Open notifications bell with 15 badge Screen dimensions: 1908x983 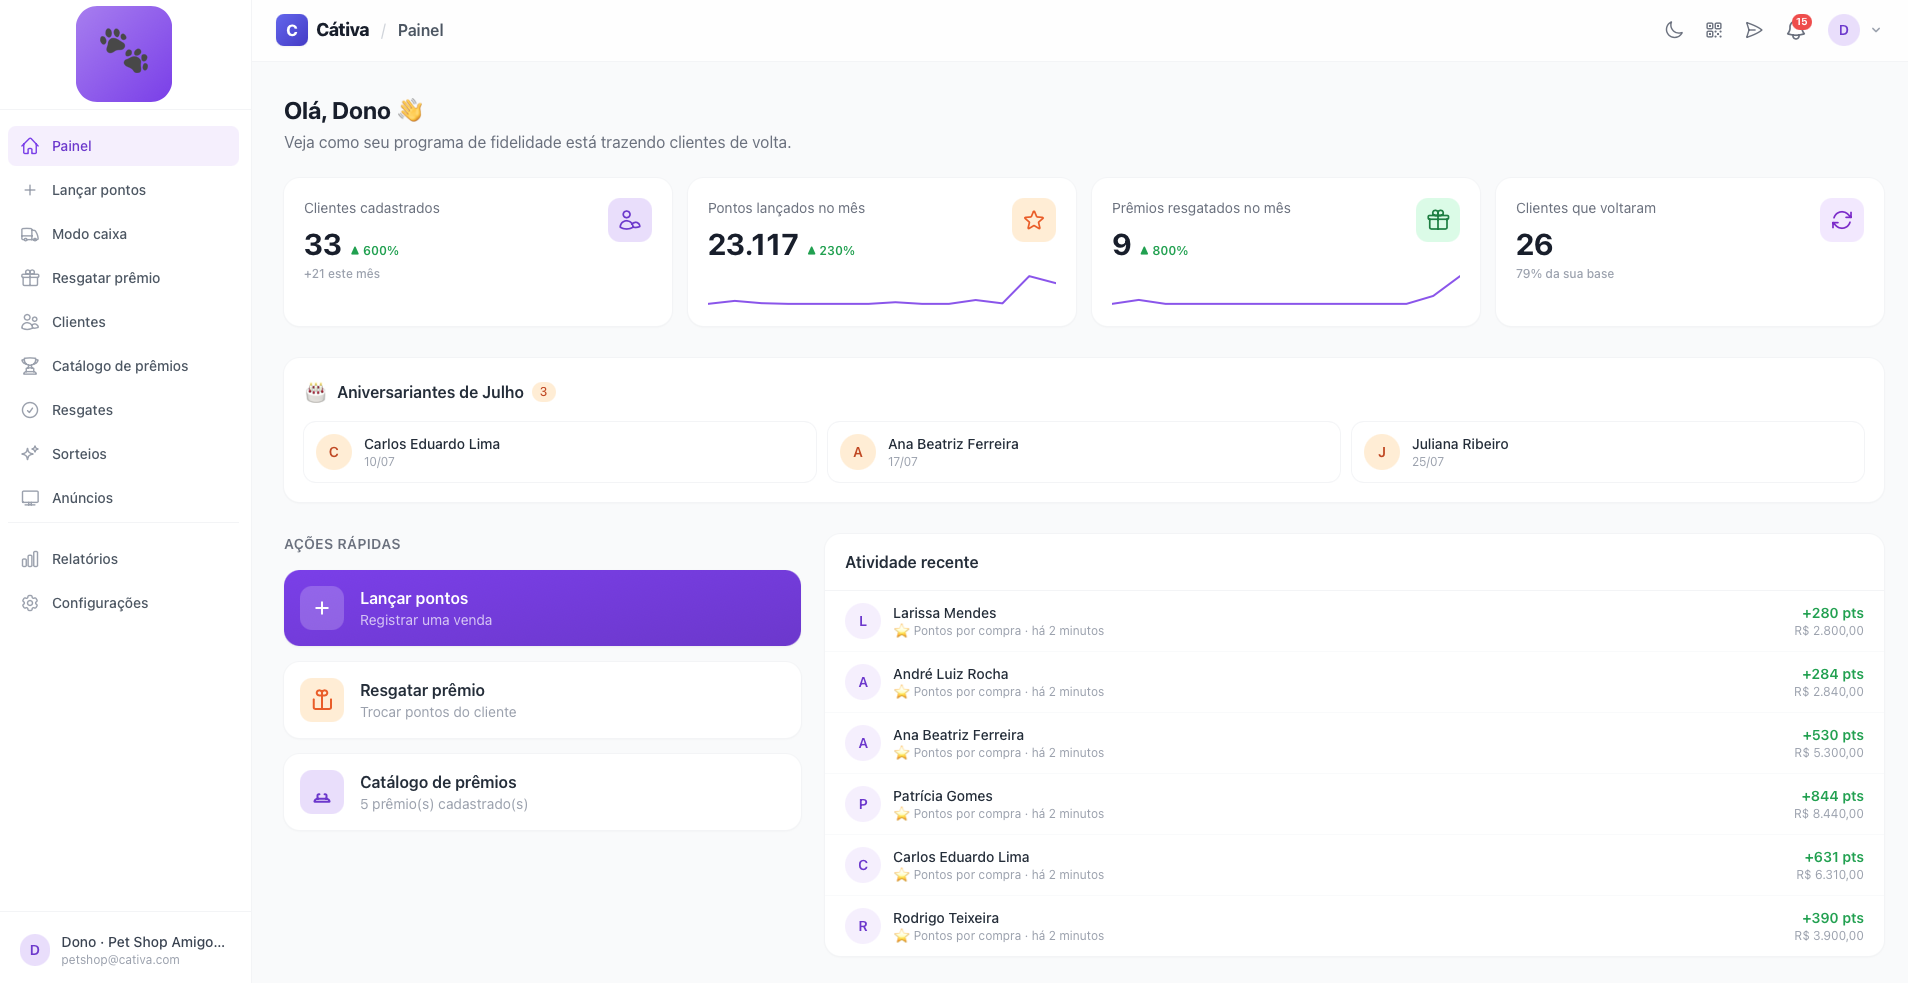pyautogui.click(x=1796, y=30)
